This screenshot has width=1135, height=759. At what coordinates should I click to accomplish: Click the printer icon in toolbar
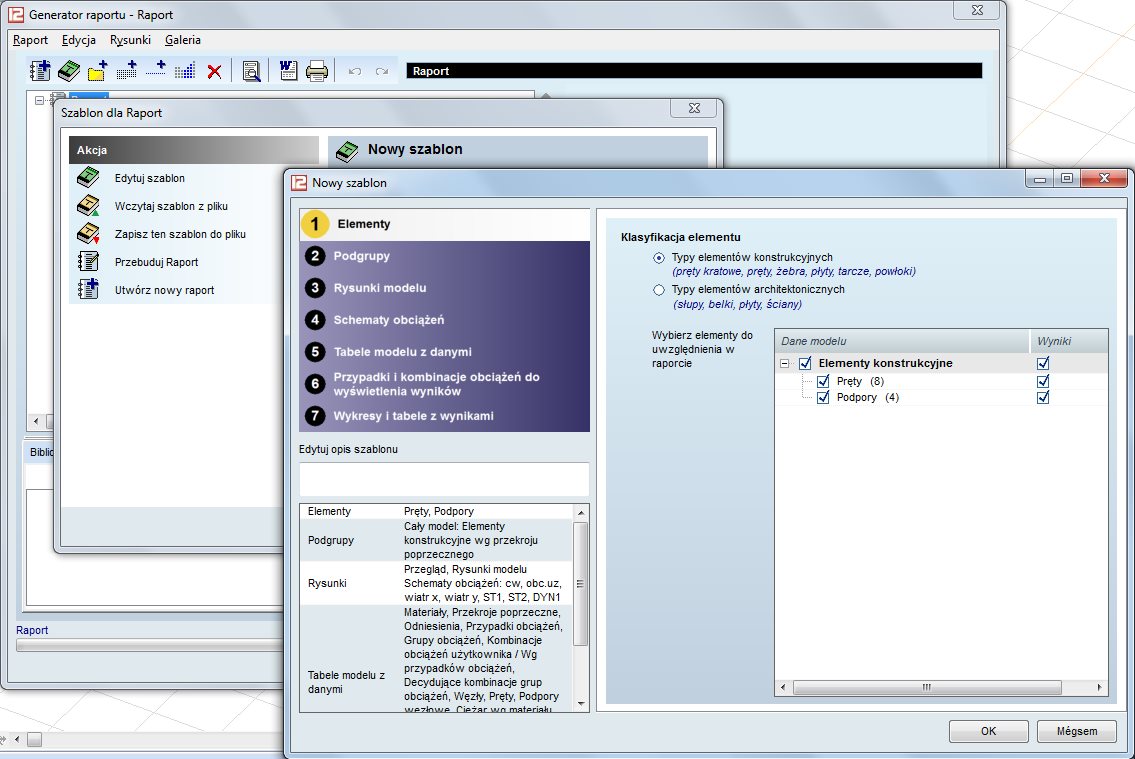click(x=317, y=71)
